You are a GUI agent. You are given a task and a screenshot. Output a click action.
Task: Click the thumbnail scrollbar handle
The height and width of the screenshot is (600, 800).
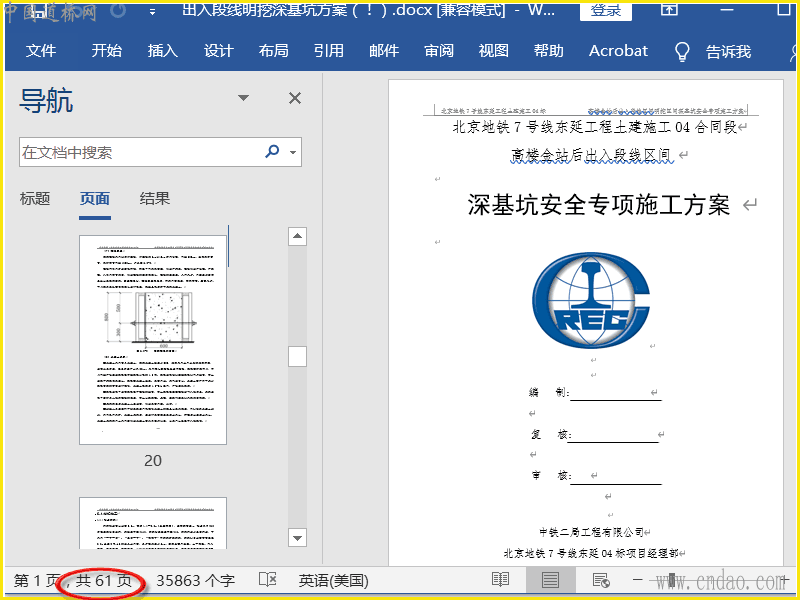pos(297,357)
